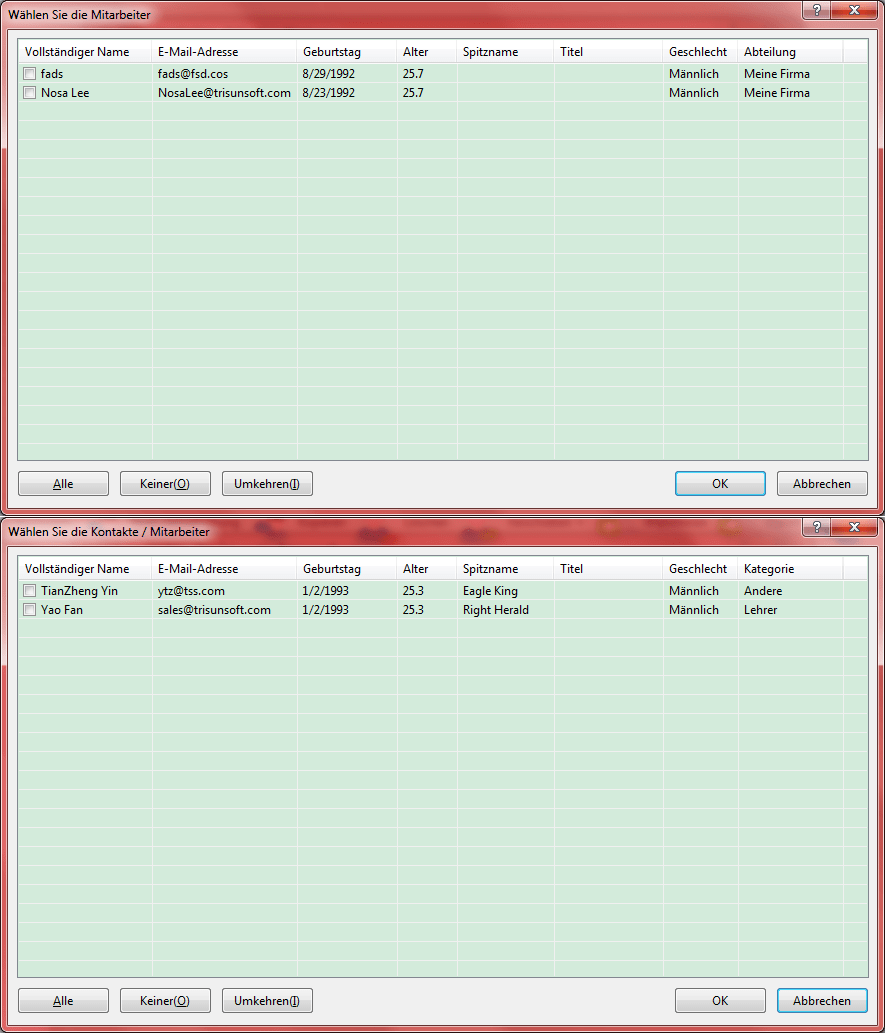The height and width of the screenshot is (1034, 885).
Task: Check the box next to fads
Action: tap(30, 74)
